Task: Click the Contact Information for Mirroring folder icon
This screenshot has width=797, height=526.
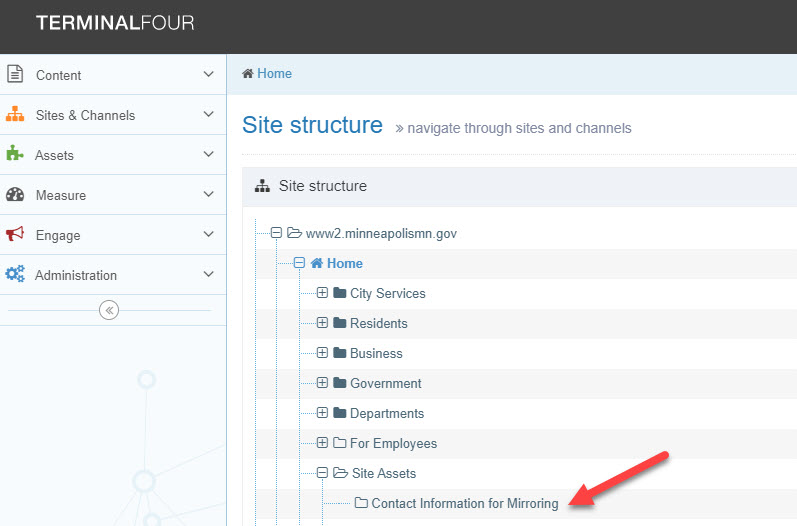Action: (361, 503)
